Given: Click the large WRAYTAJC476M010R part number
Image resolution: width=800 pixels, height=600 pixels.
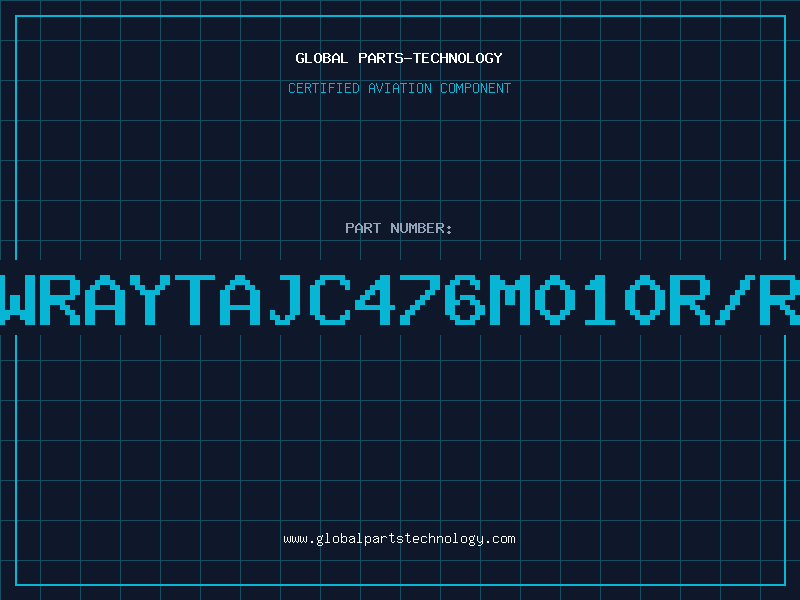Looking at the screenshot, I should click(x=400, y=300).
